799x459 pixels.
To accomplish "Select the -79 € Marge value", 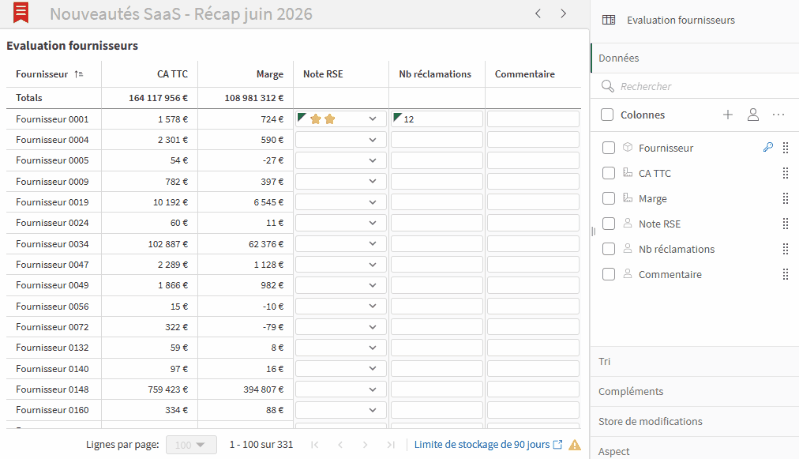I will click(x=273, y=327).
